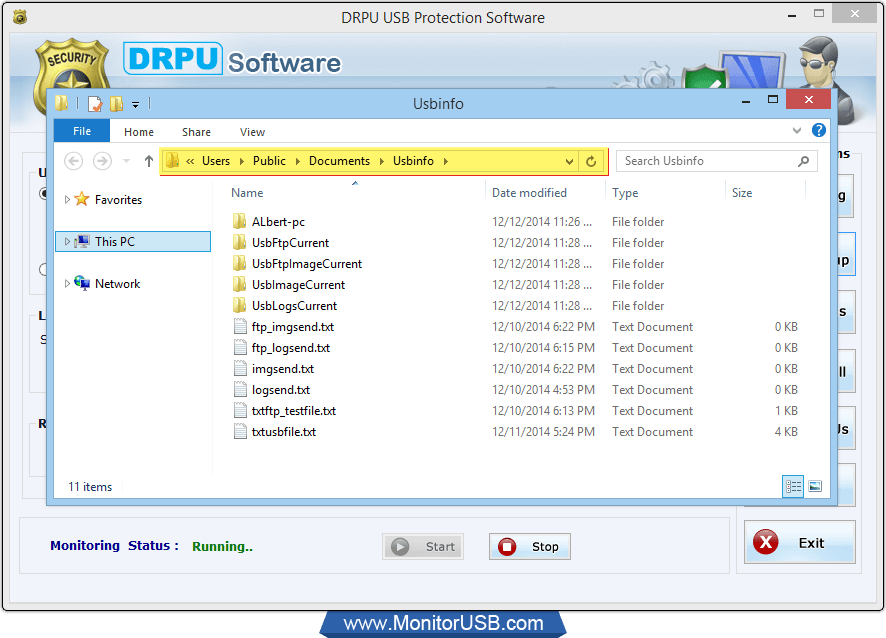The image size is (886, 638).
Task: Select the UsbFtpCurrent folder icon
Action: click(x=240, y=242)
